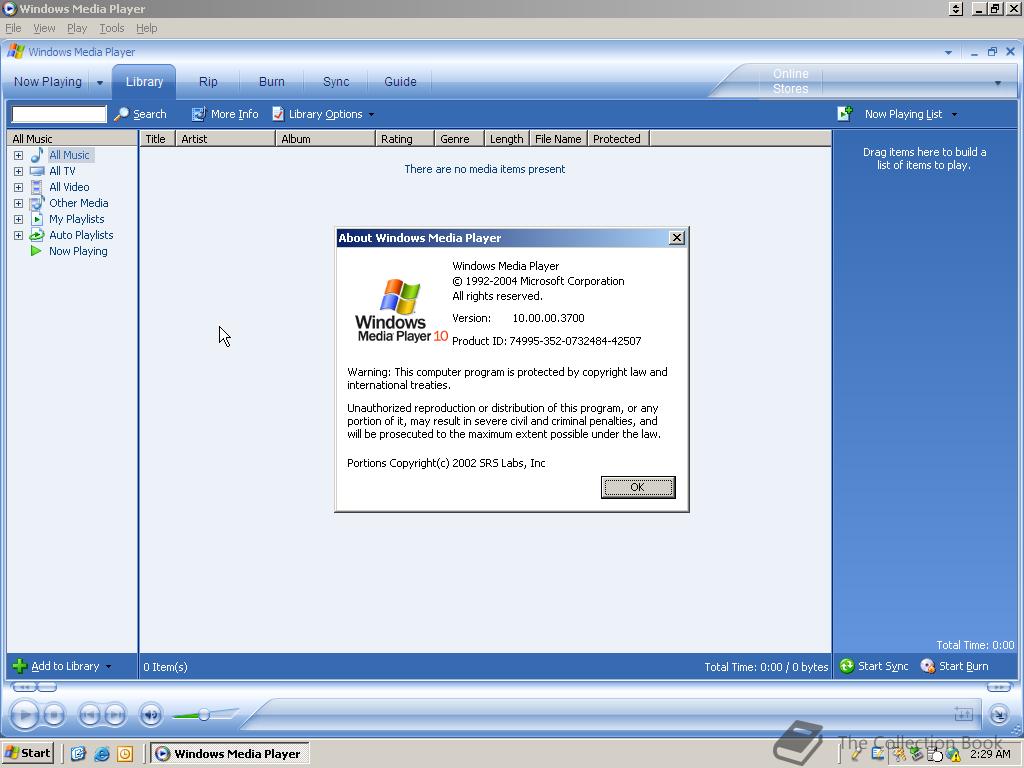Click the My Playlists icon
Screen dimensions: 1024x768
pyautogui.click(x=37, y=219)
